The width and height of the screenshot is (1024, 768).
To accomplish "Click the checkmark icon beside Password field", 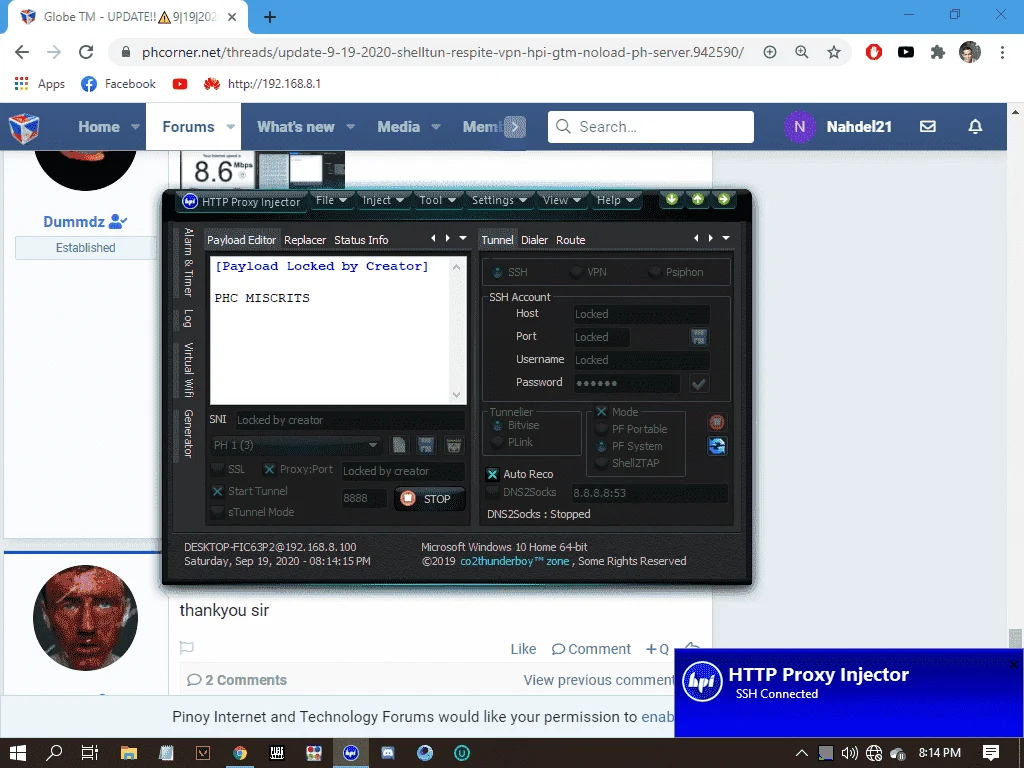I will pos(699,383).
